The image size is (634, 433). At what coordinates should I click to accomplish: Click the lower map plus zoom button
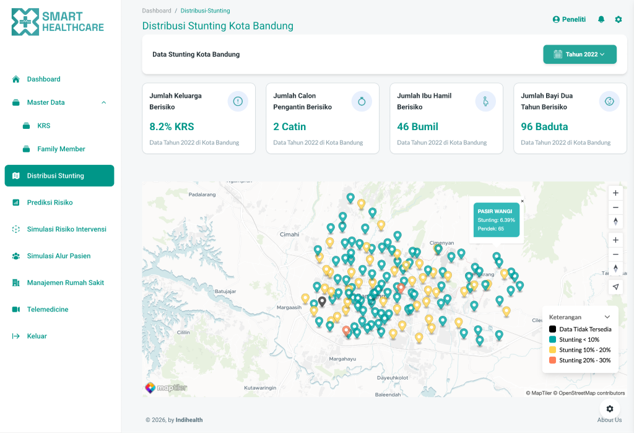point(615,240)
